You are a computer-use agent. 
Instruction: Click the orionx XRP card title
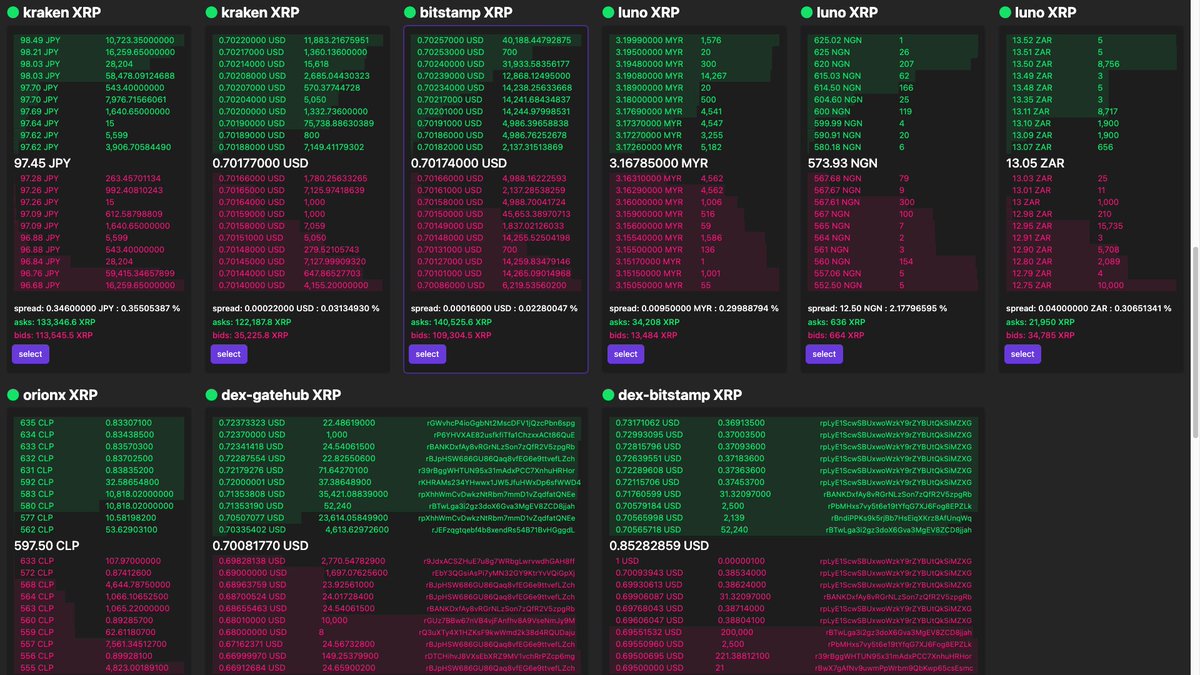pyautogui.click(x=60, y=395)
